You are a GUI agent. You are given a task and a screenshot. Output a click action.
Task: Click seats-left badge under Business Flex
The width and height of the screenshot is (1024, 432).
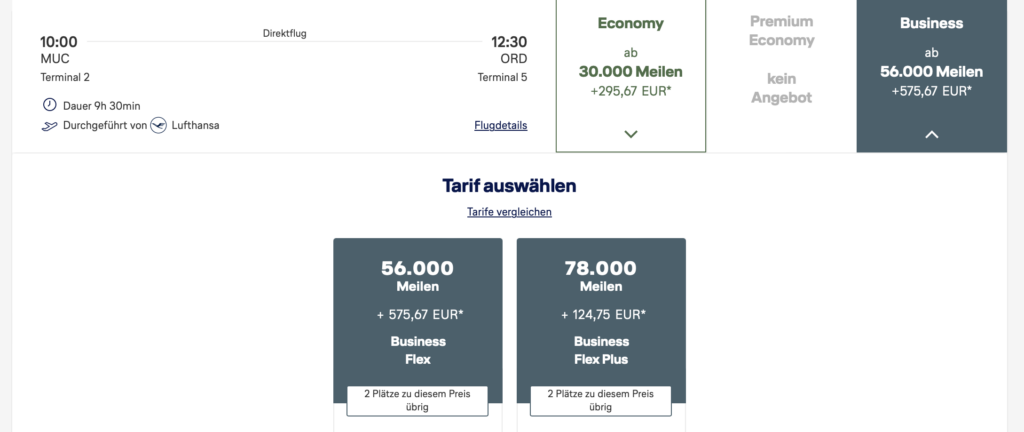point(418,400)
